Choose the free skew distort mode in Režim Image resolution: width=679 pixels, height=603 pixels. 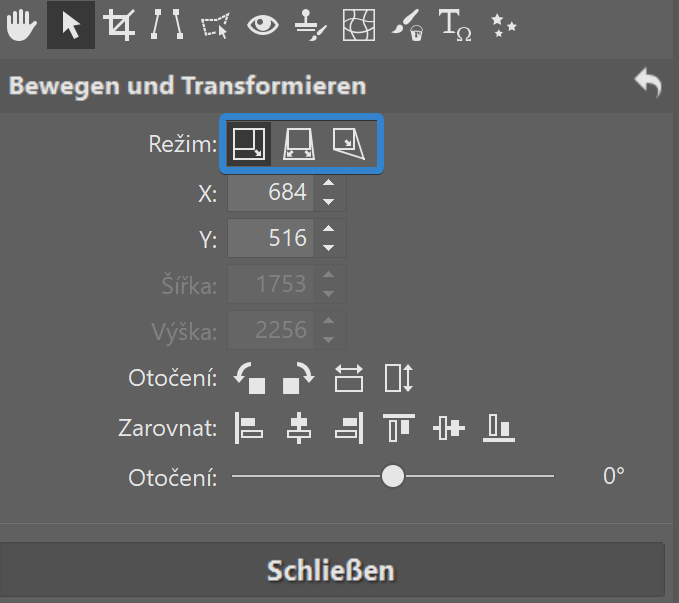pos(349,144)
